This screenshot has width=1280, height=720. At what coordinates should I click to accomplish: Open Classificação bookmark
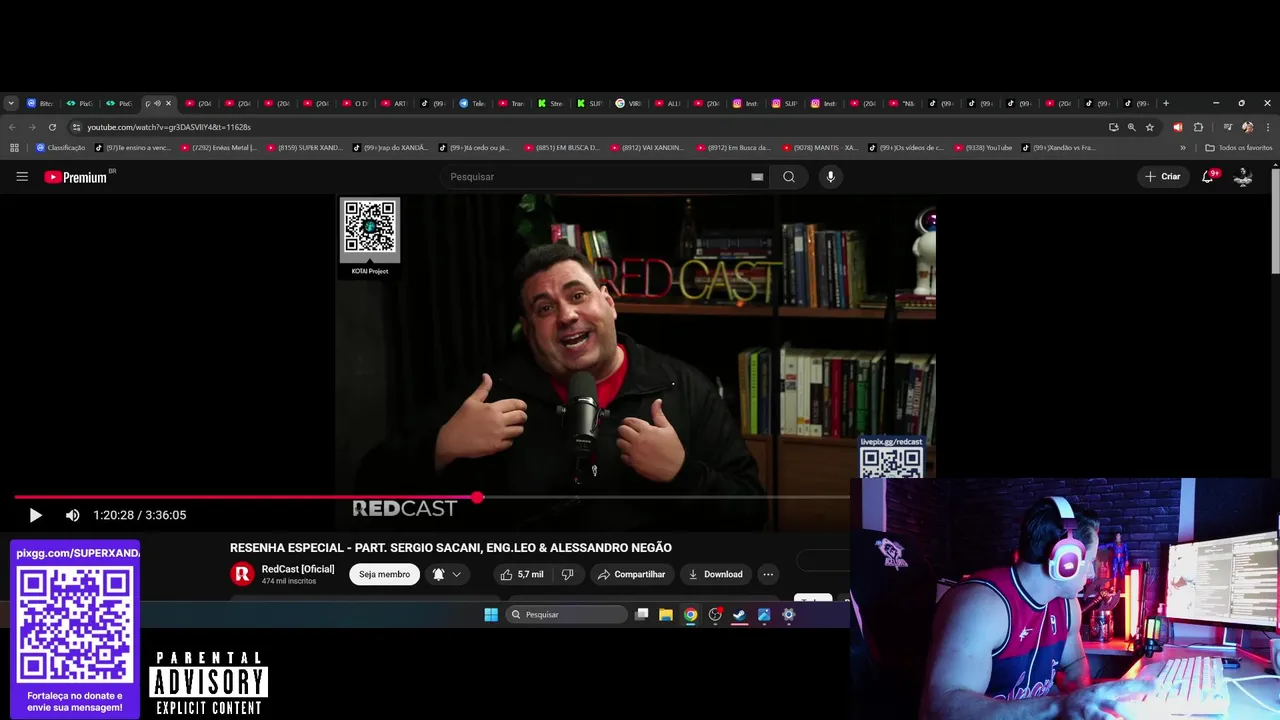[61, 148]
